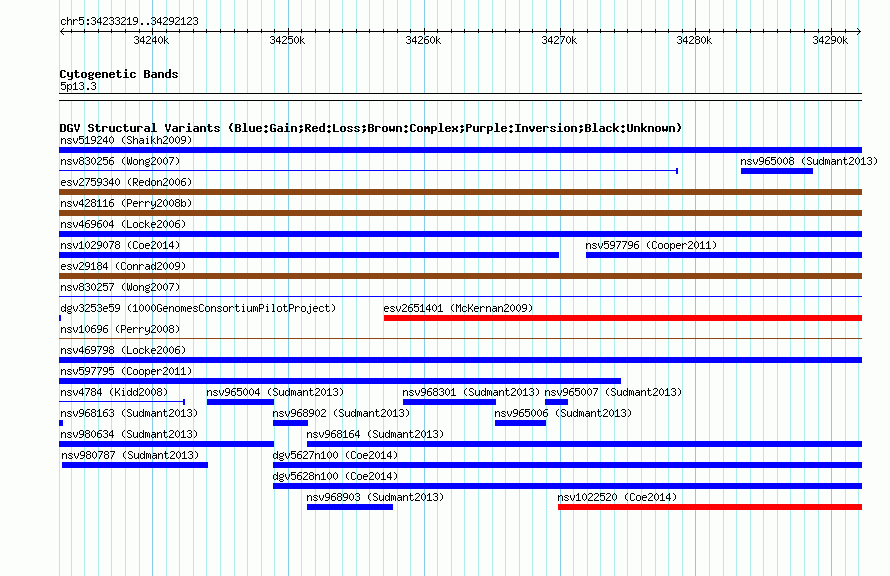Open the nsv469798 (Locke2006) label
Image resolution: width=890 pixels, height=576 pixels.
point(123,350)
